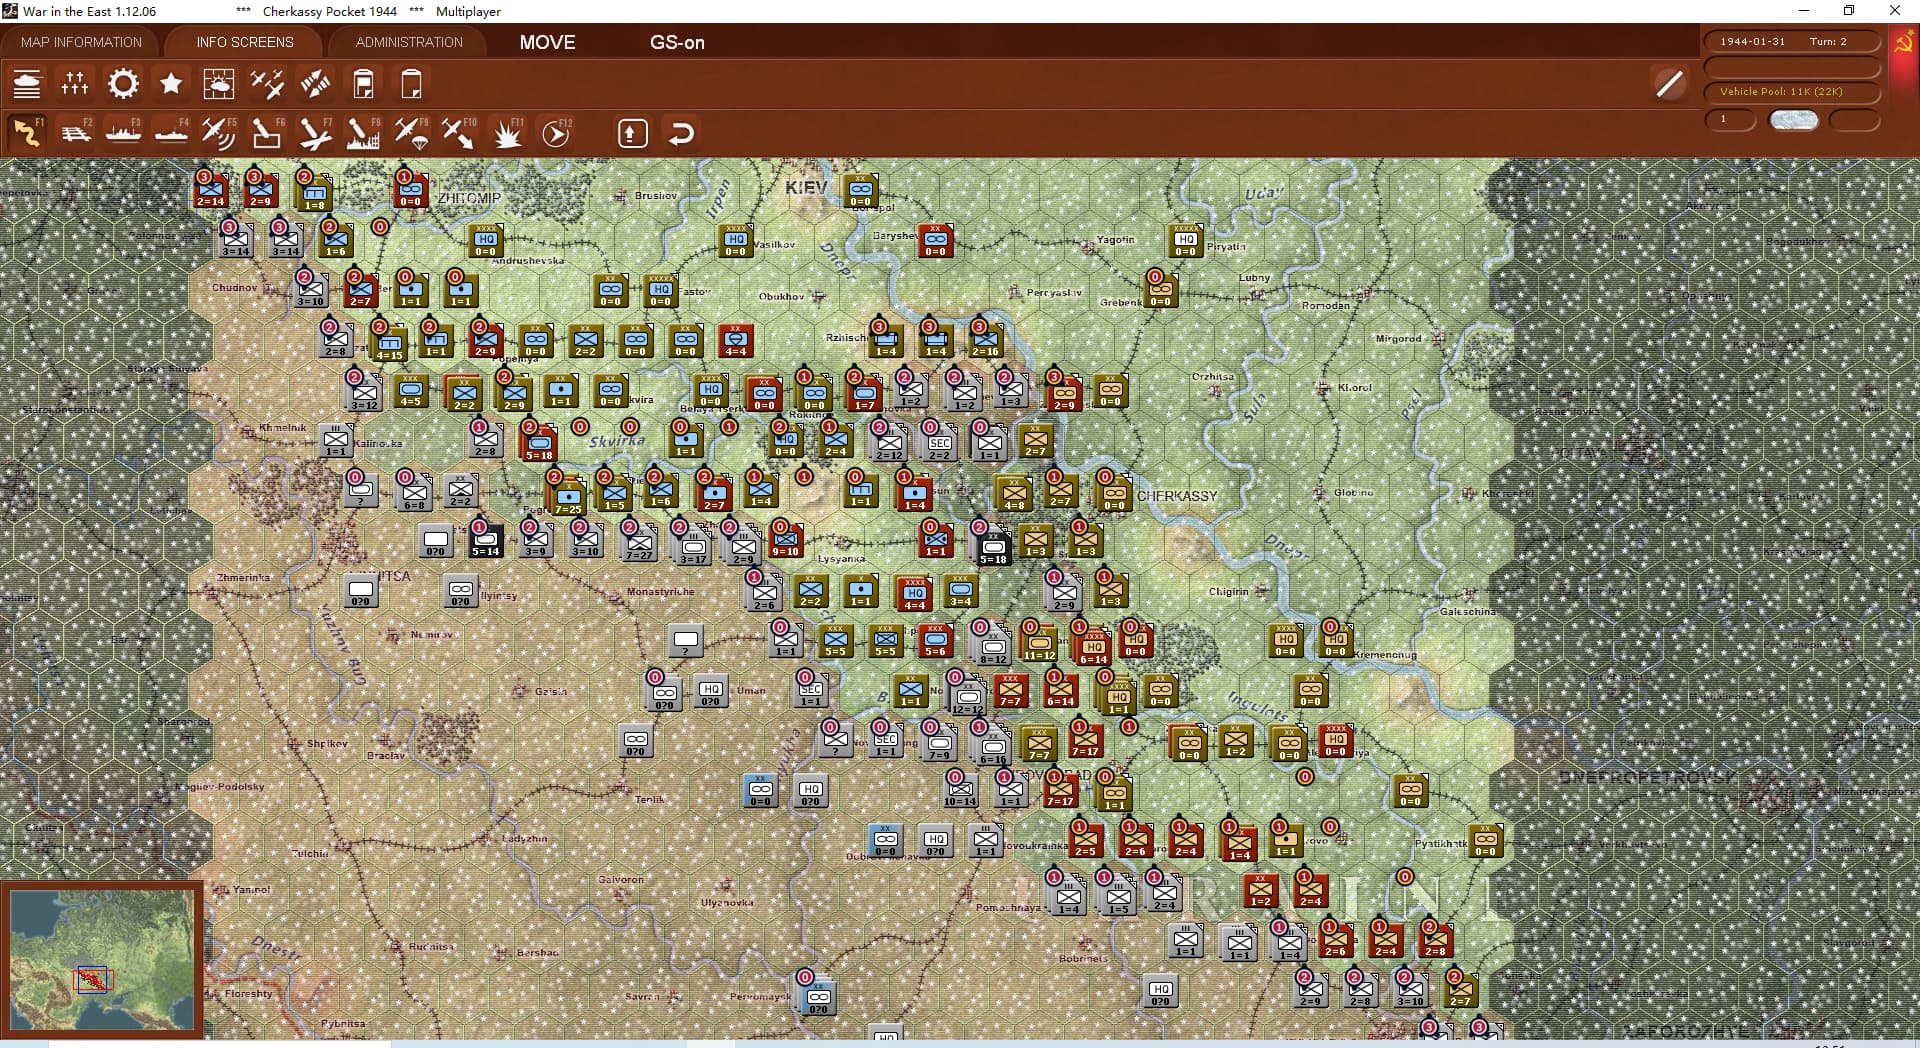
Task: Click the Kremenchug town label
Action: [x=1383, y=655]
